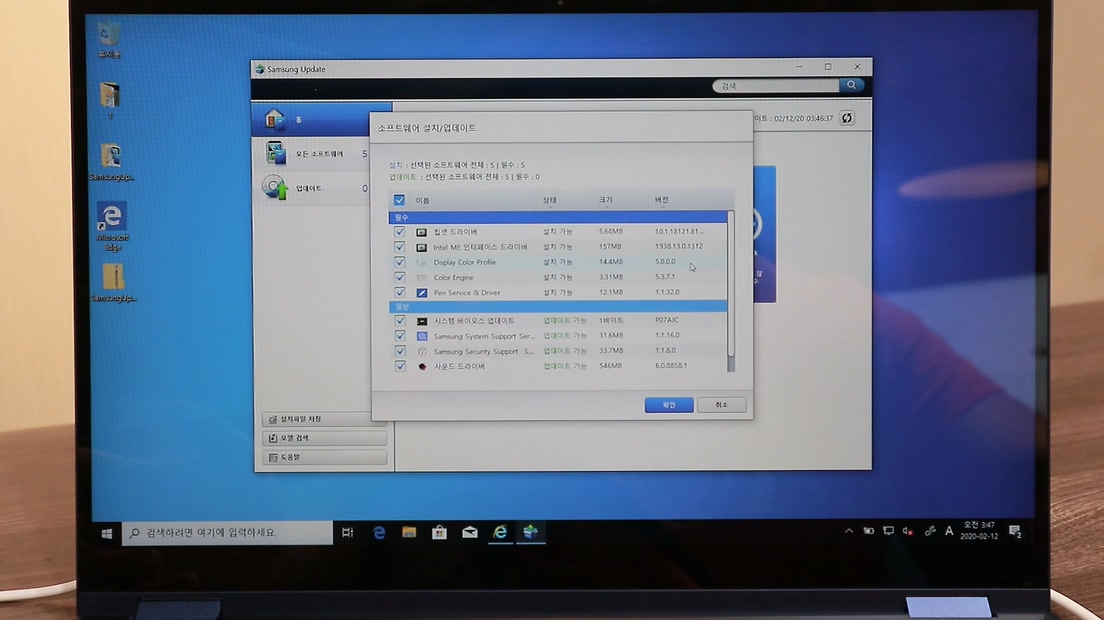Screen dimensions: 1104x620
Task: Click the network icon in the system tray
Action: pyautogui.click(x=889, y=531)
